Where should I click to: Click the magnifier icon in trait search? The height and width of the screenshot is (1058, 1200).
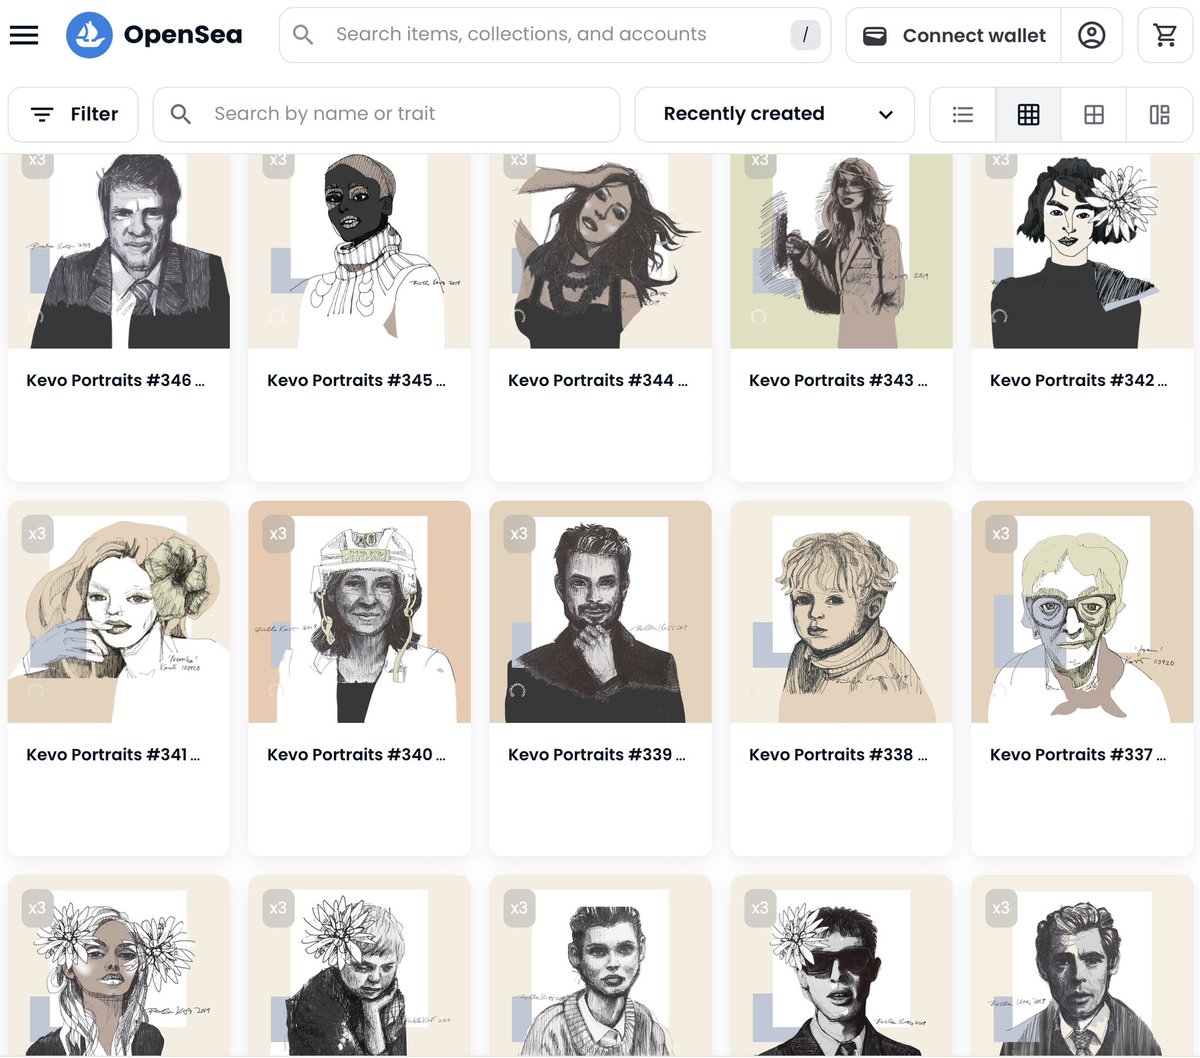pos(181,114)
